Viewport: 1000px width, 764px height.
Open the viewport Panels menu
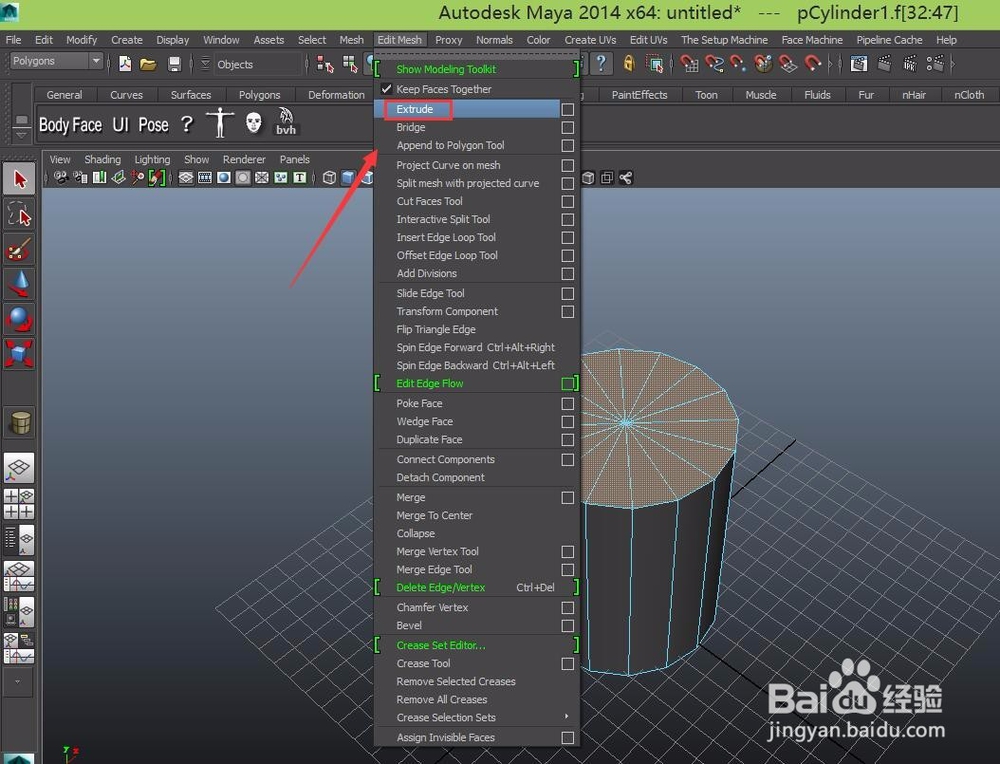click(295, 159)
